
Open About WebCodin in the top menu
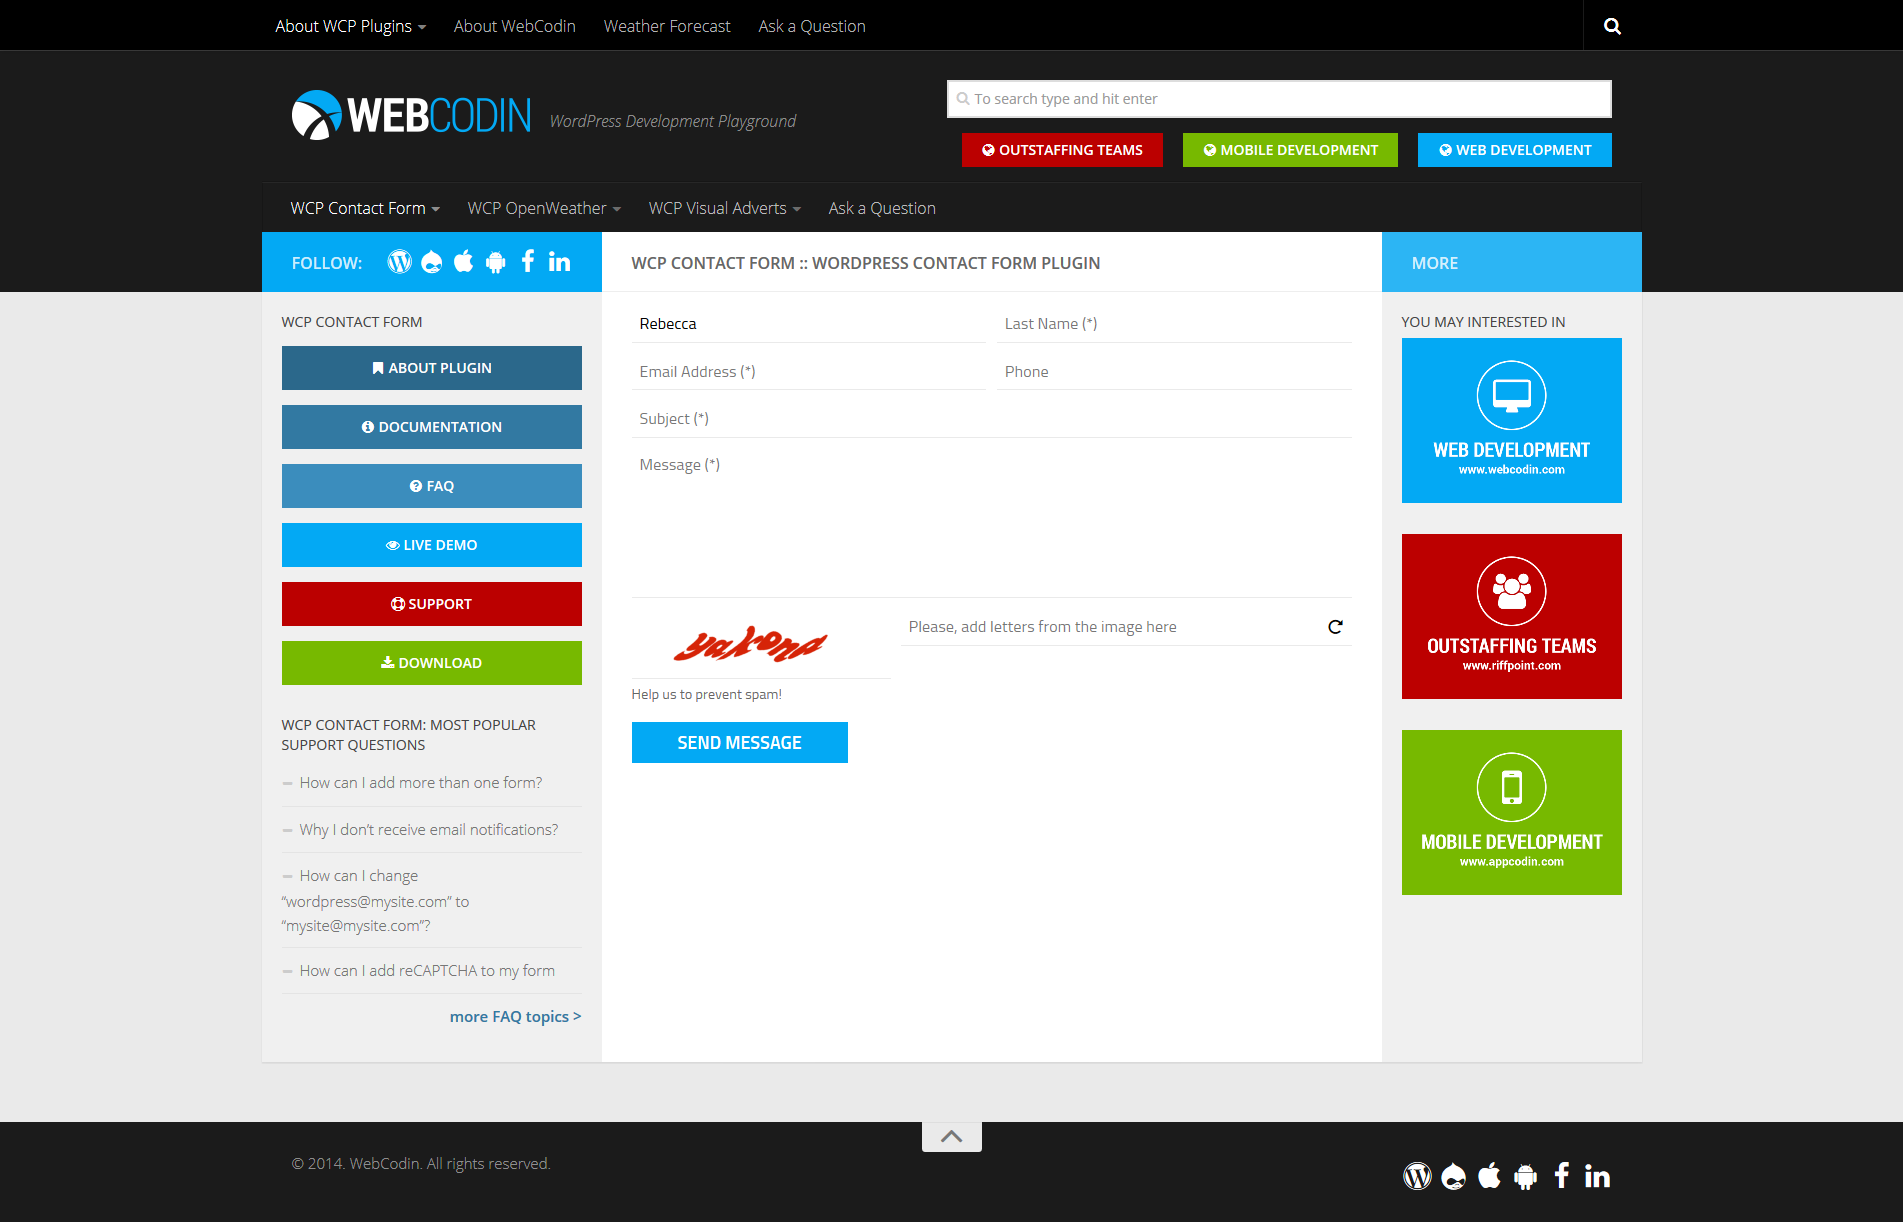pyautogui.click(x=515, y=26)
